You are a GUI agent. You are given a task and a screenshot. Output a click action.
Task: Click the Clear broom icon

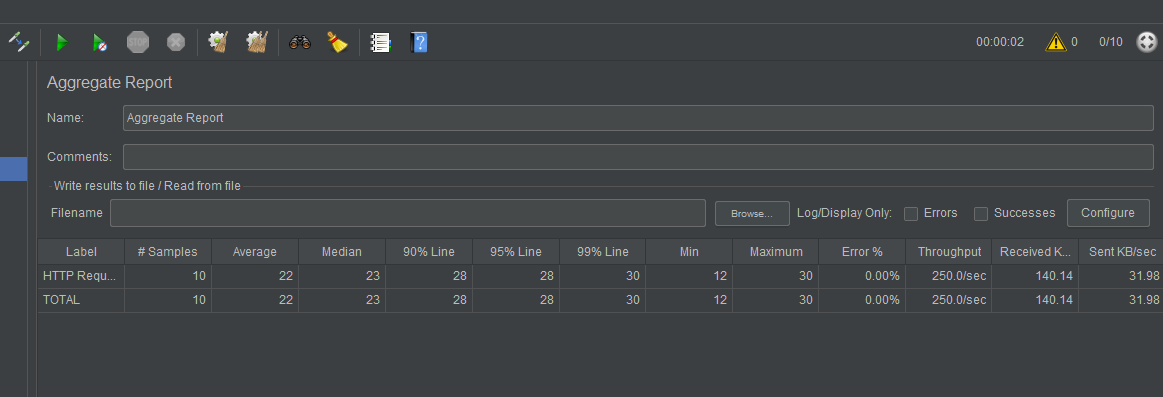(x=218, y=42)
